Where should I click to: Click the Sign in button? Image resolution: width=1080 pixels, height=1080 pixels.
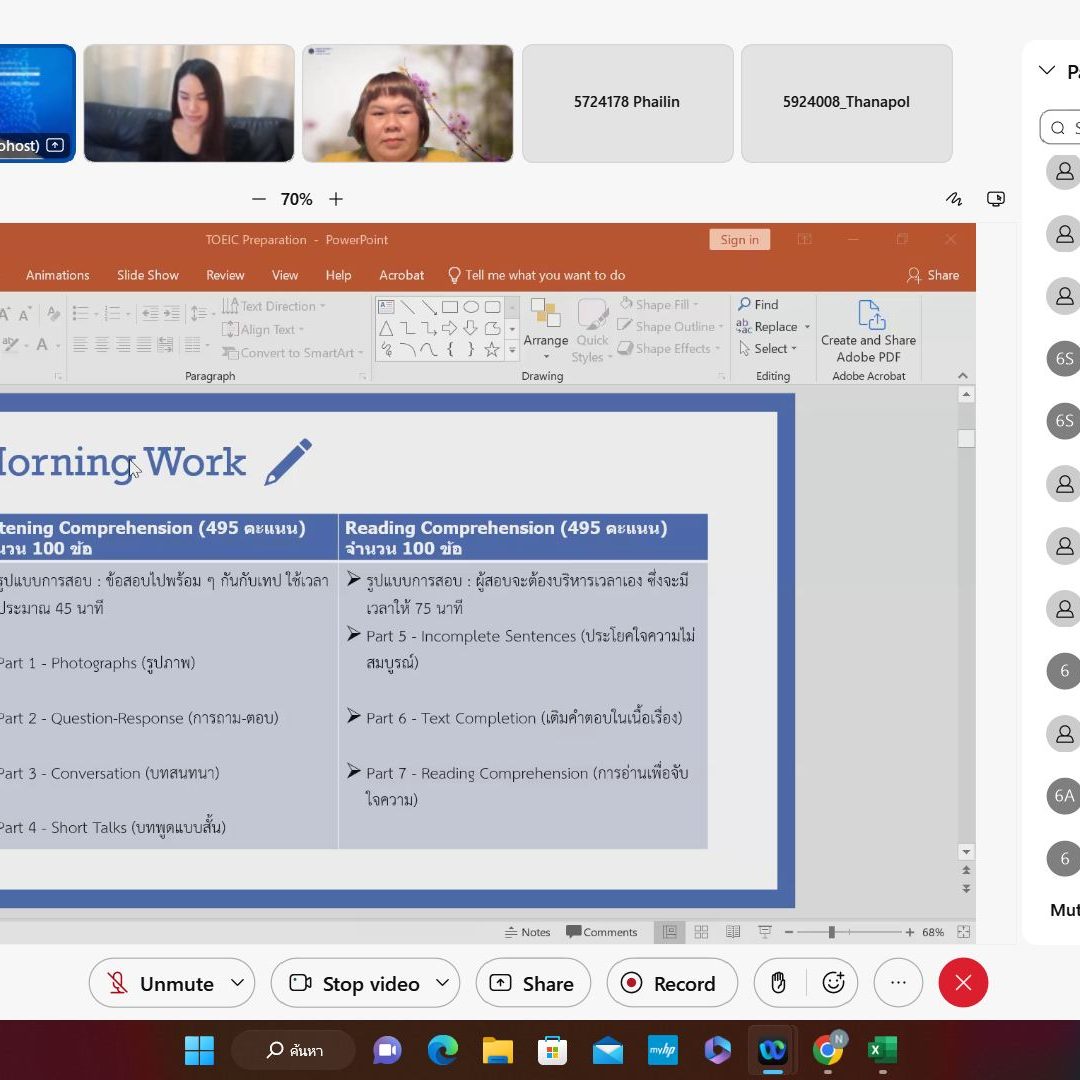coord(739,240)
